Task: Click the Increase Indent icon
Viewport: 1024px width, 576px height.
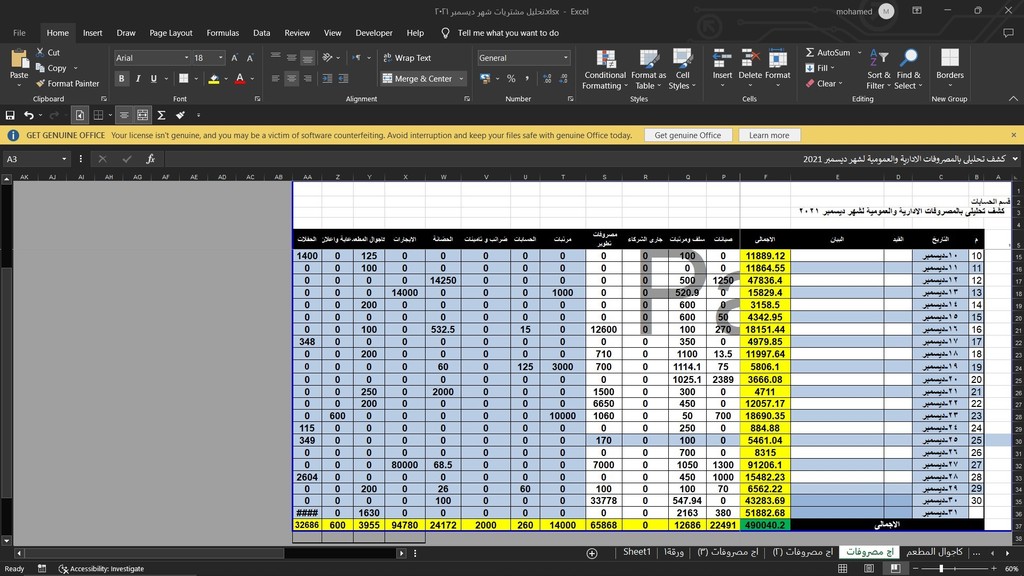Action: tap(343, 78)
